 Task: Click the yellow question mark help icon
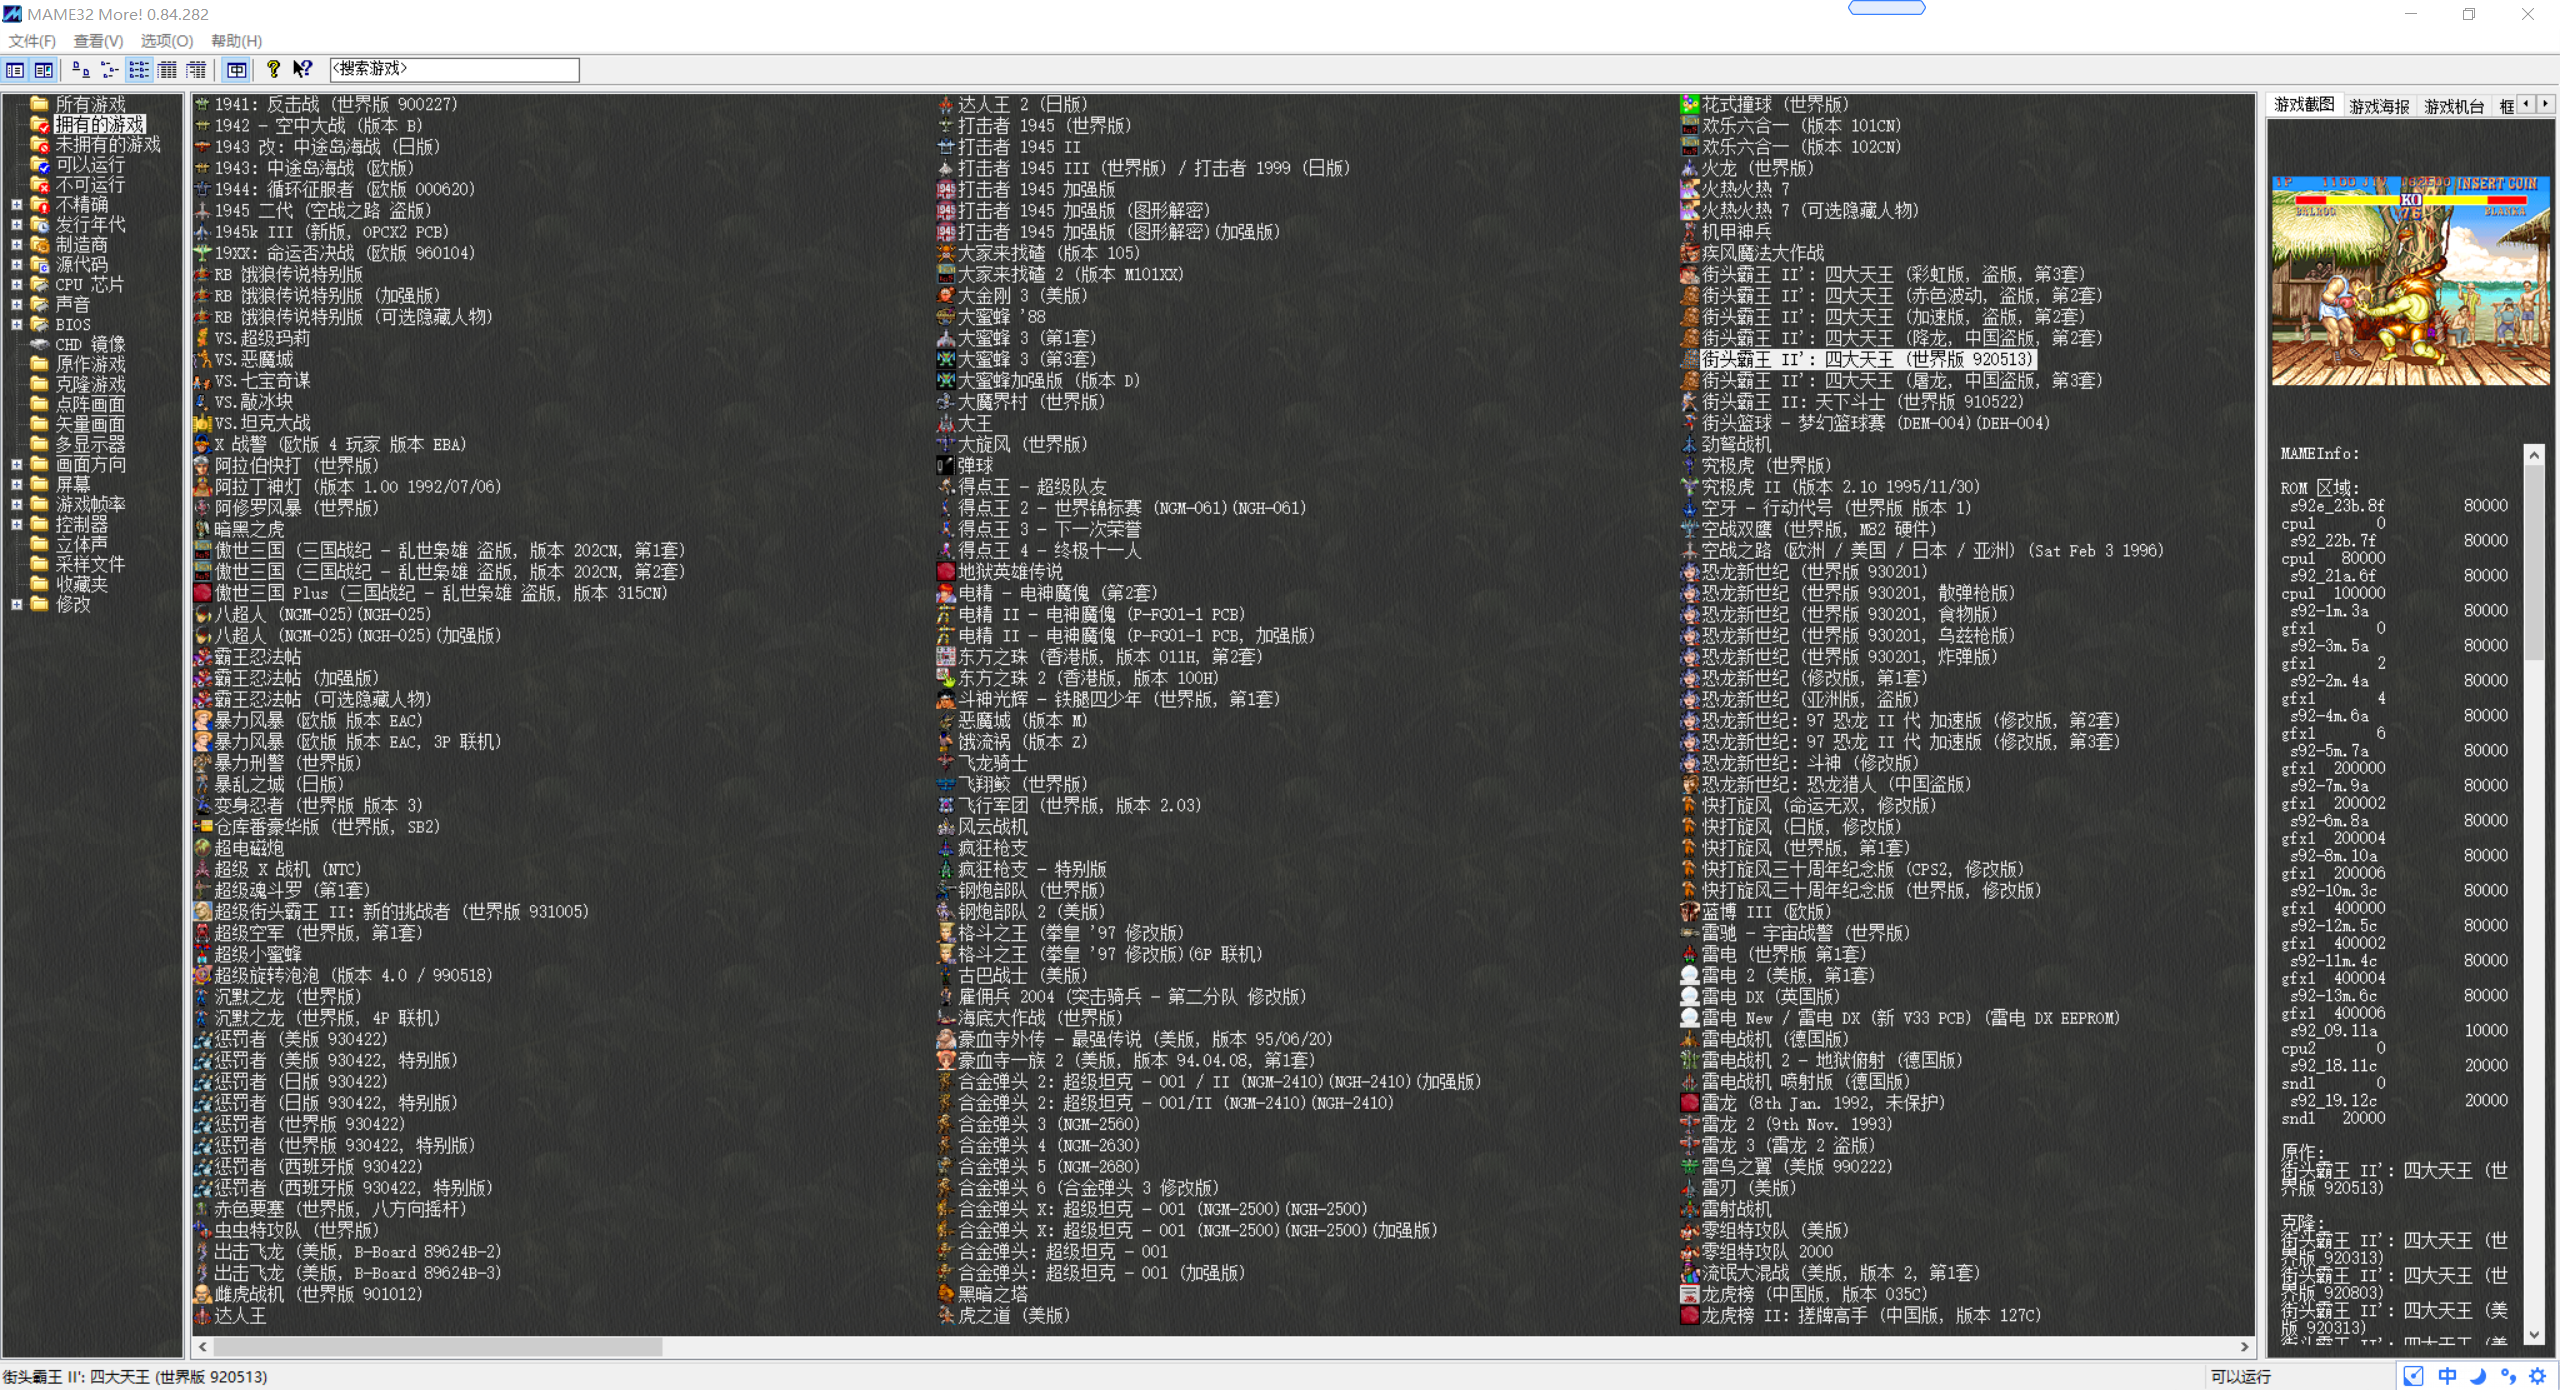click(273, 69)
